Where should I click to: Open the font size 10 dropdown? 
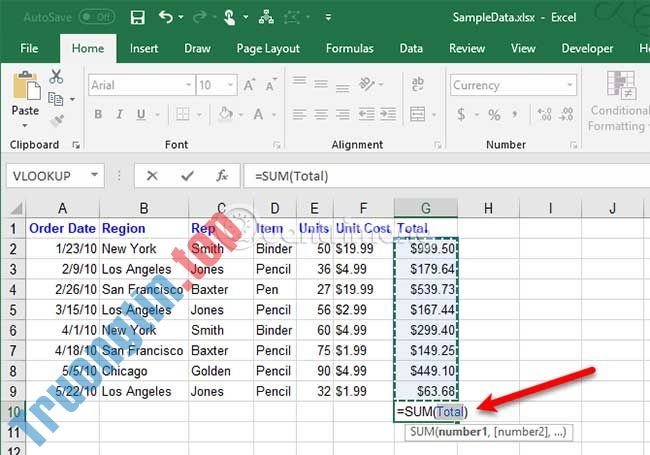tap(230, 85)
